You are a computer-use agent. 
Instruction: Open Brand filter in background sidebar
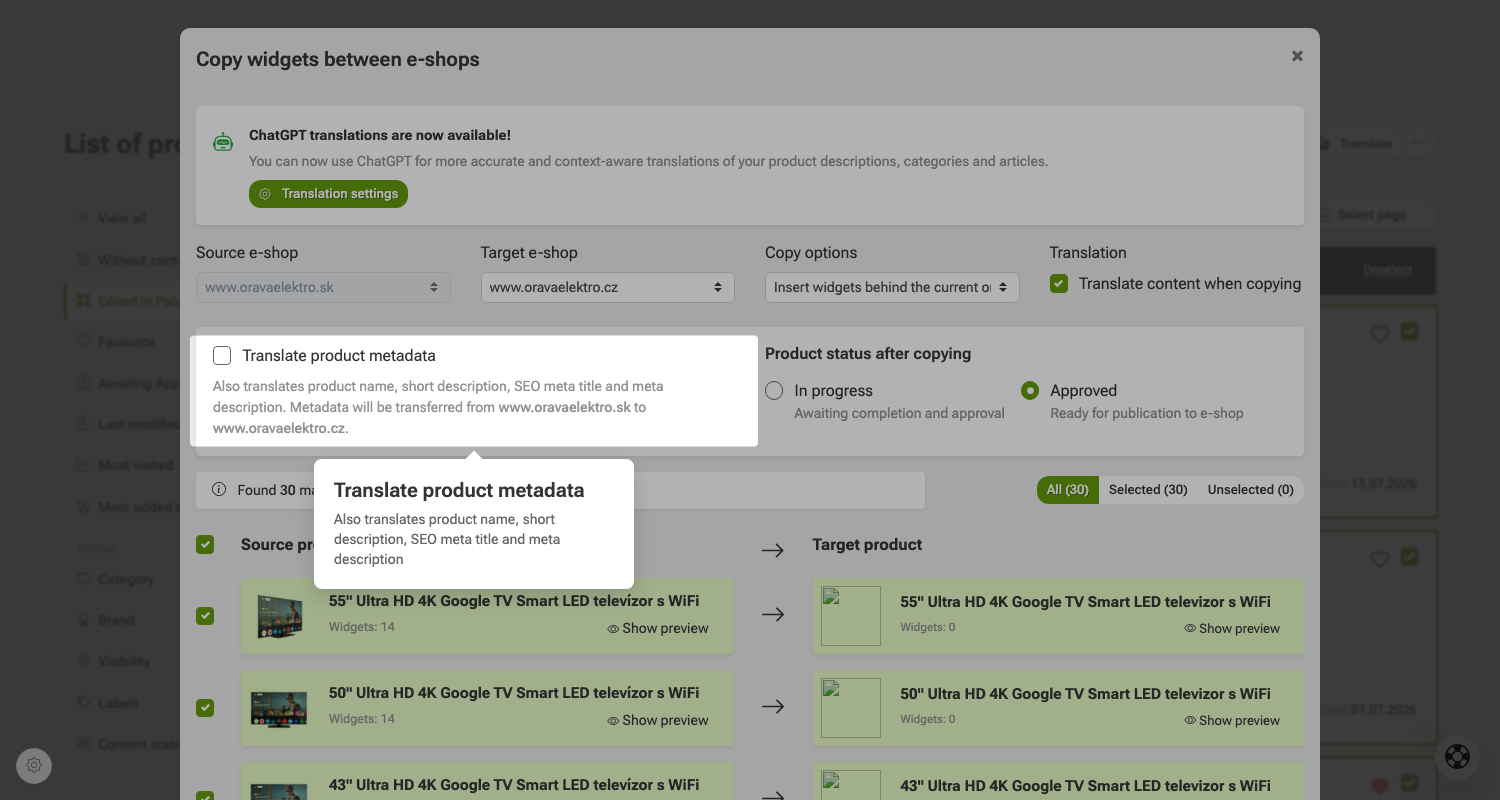tap(107, 620)
